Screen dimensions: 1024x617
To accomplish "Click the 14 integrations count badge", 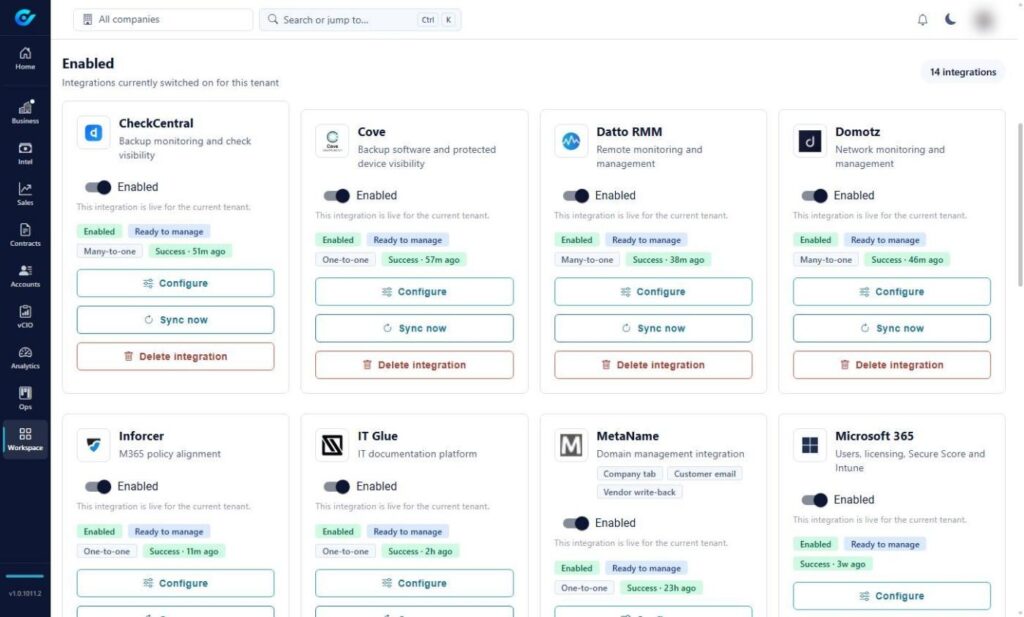I will (963, 72).
